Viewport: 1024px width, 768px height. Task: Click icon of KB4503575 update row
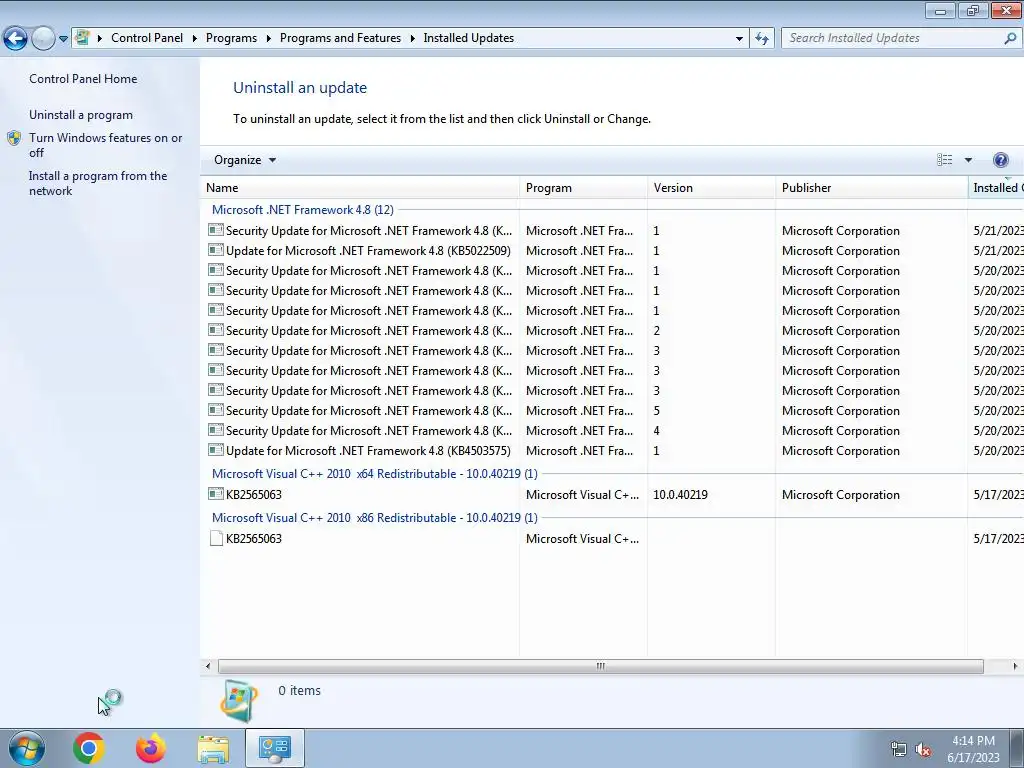216,450
